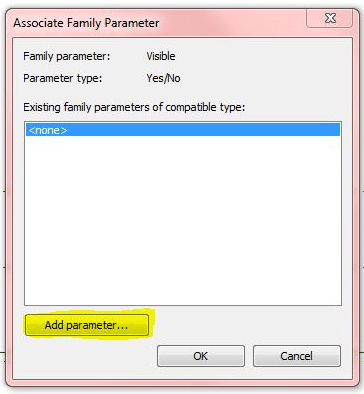Click empty area of compatible parameters list
364x394 pixels.
coord(183,220)
